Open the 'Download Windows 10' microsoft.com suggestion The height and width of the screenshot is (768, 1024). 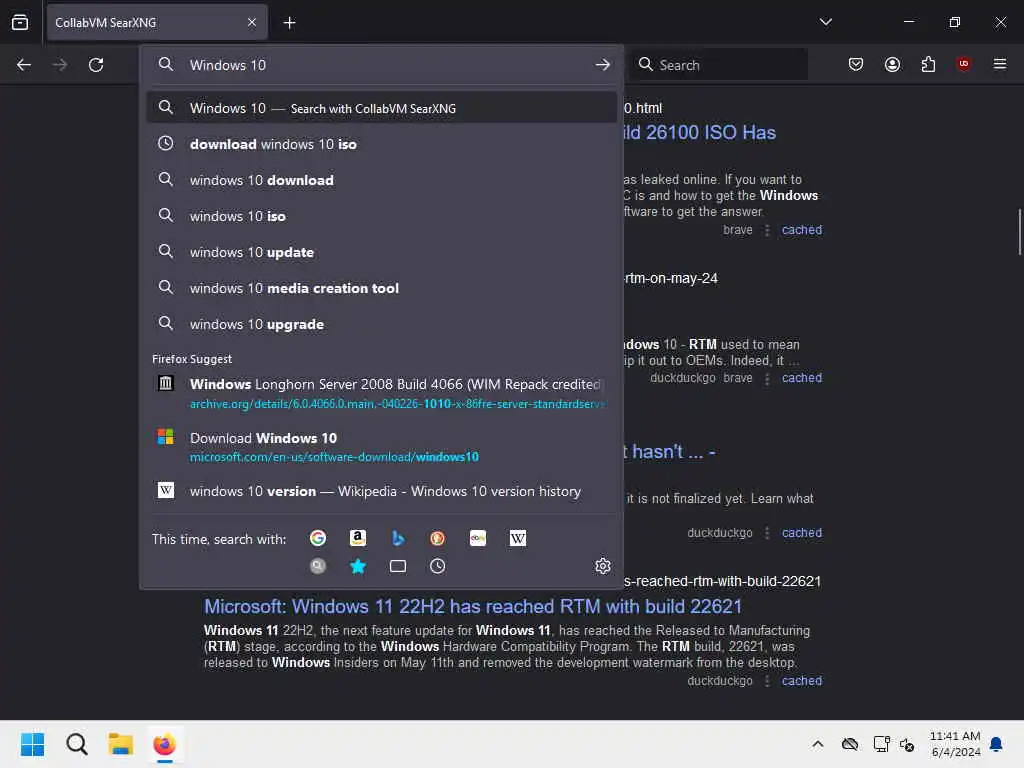pyautogui.click(x=382, y=447)
